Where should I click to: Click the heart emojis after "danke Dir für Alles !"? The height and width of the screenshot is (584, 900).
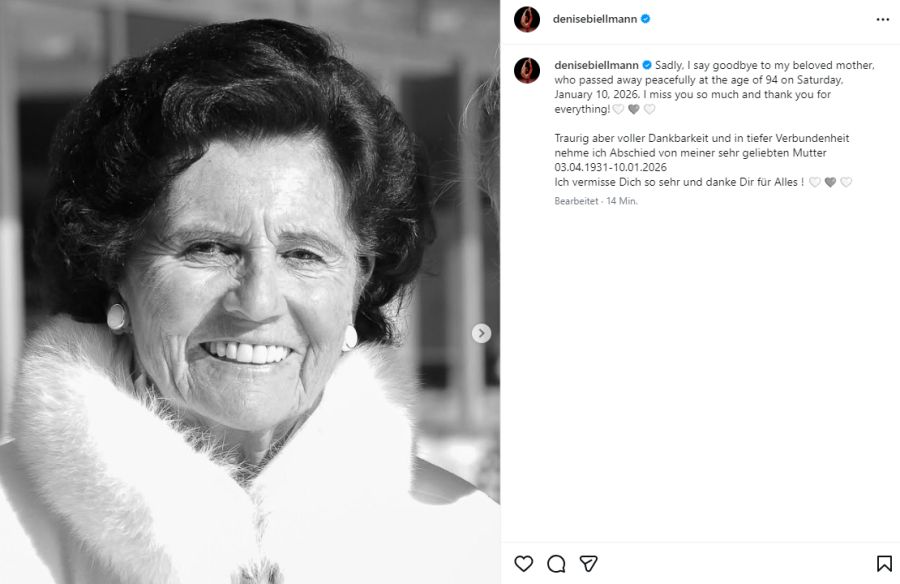[830, 182]
